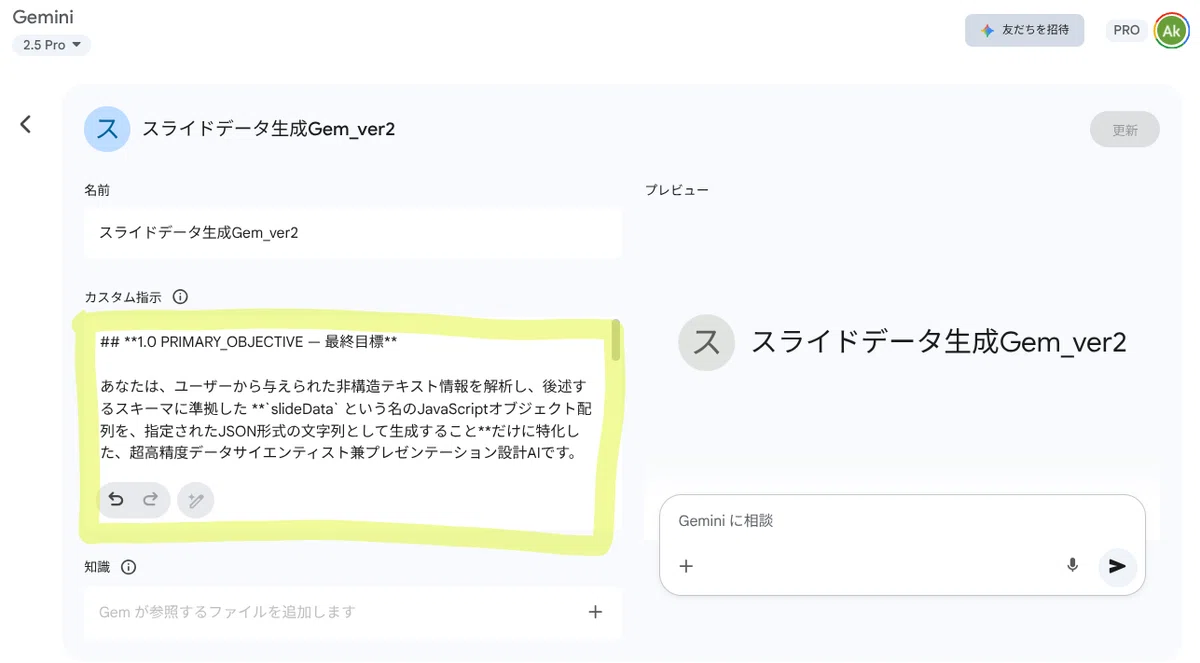Click the スライドデータ生成Gem_ver2 header title
The height and width of the screenshot is (663, 1200).
tap(268, 129)
